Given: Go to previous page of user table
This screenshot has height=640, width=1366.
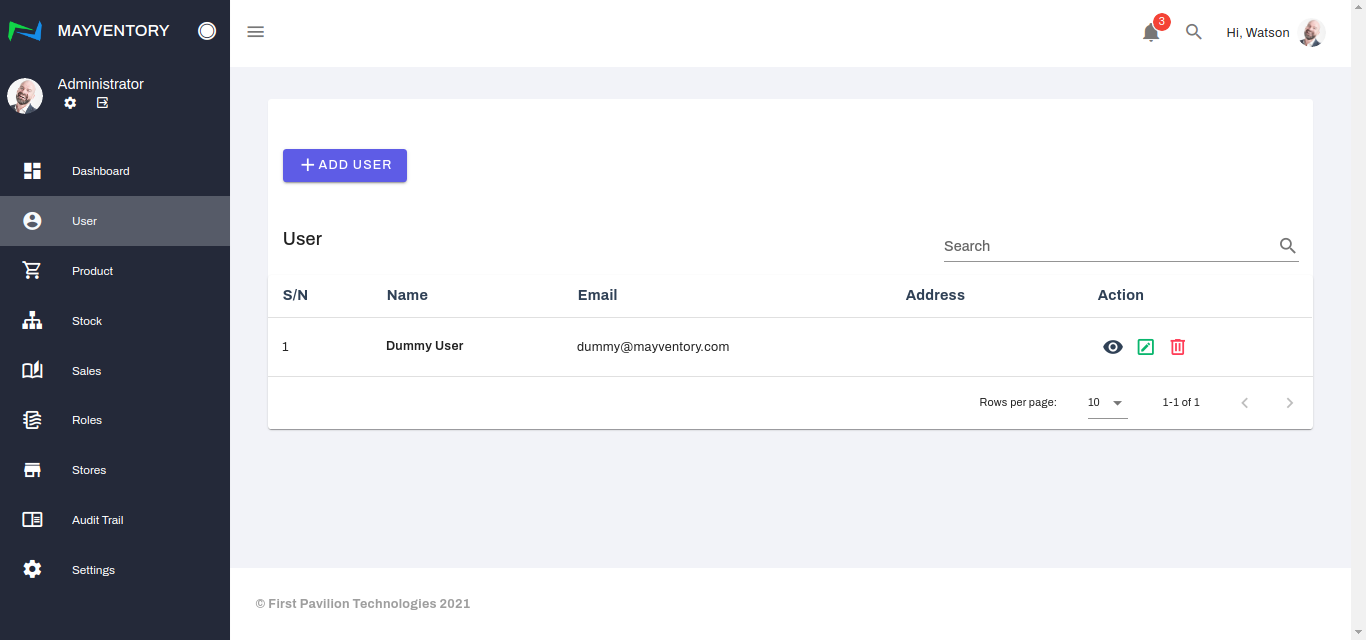Looking at the screenshot, I should pyautogui.click(x=1245, y=403).
